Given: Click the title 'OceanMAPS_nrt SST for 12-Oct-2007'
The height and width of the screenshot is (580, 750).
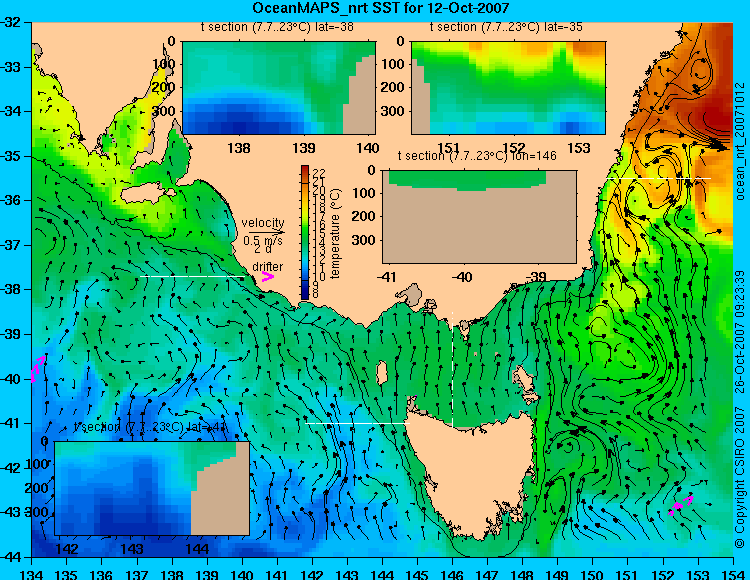Looking at the screenshot, I should tap(380, 8).
